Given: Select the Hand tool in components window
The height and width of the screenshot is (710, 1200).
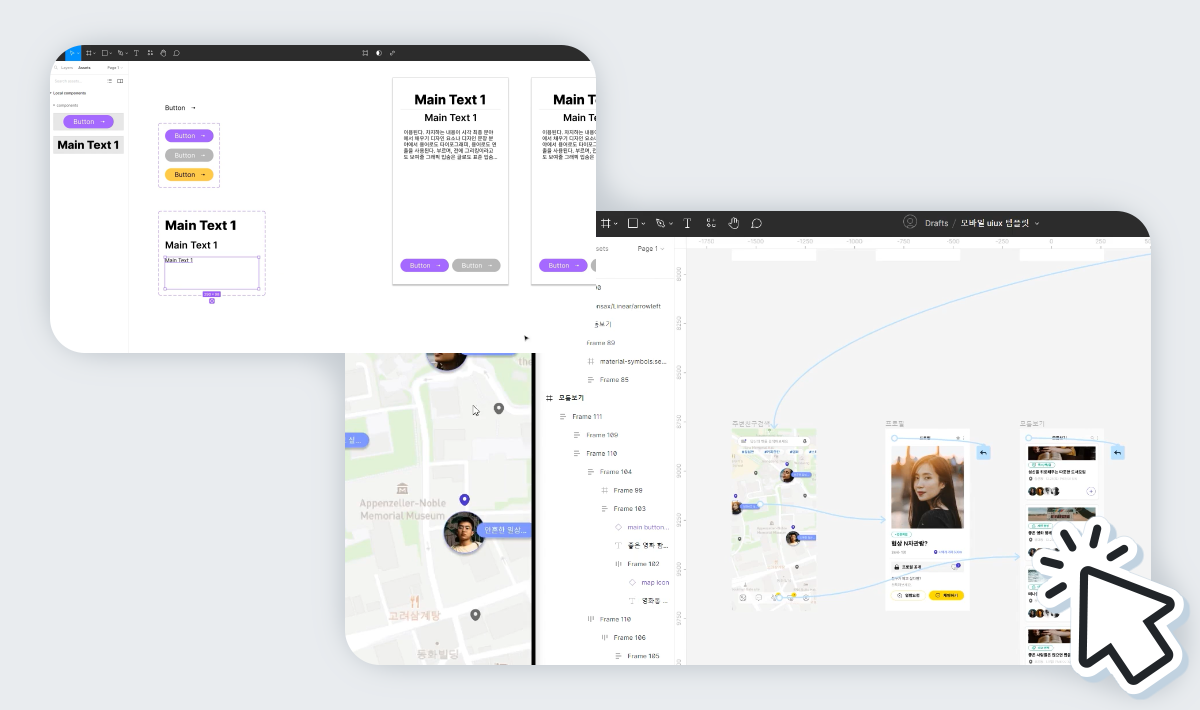Looking at the screenshot, I should (x=163, y=53).
